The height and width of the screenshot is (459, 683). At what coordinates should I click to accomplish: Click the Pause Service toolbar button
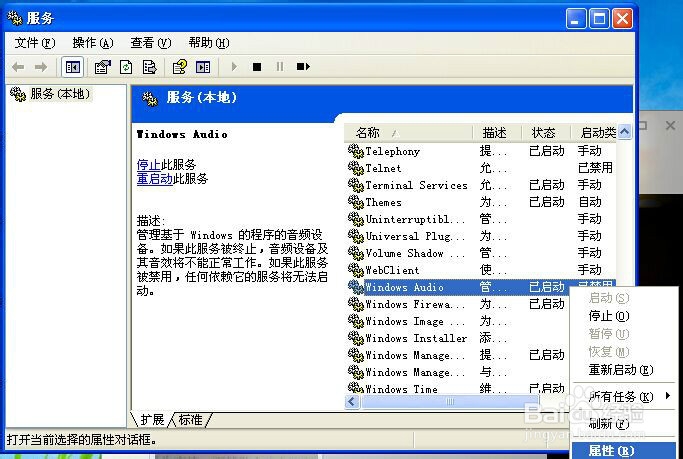(x=280, y=67)
